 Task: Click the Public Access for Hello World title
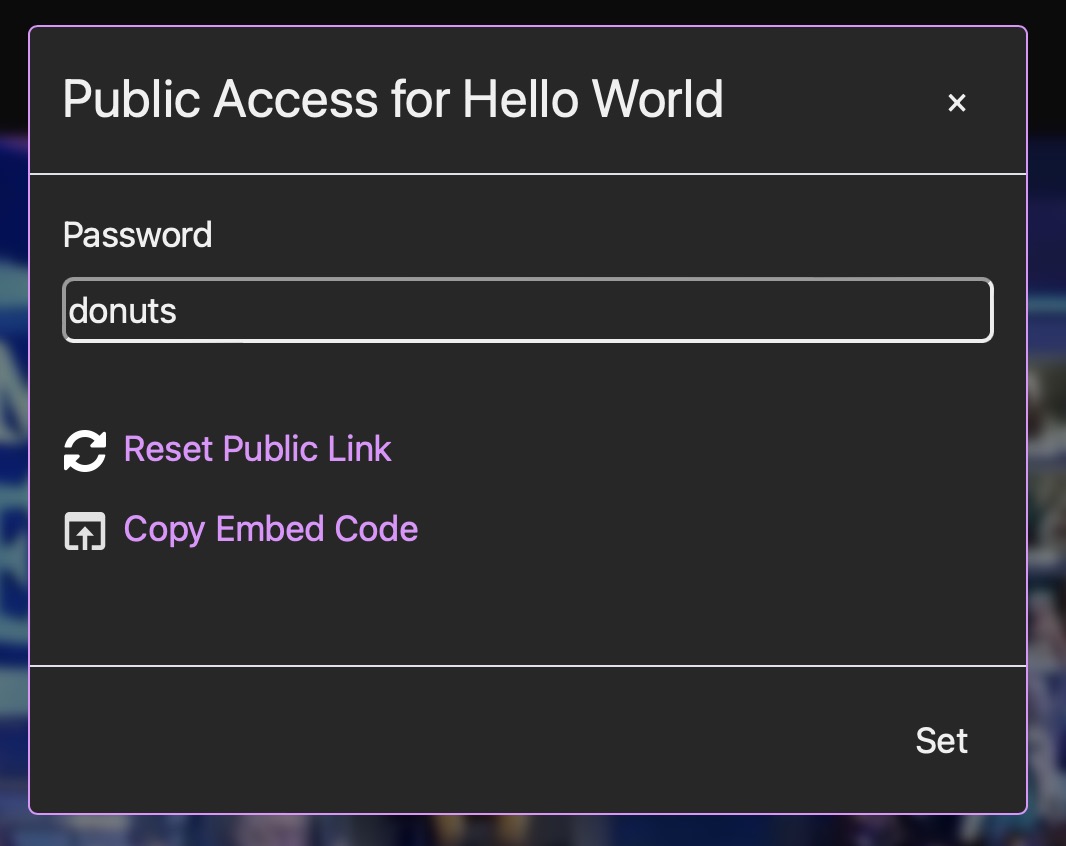point(393,100)
